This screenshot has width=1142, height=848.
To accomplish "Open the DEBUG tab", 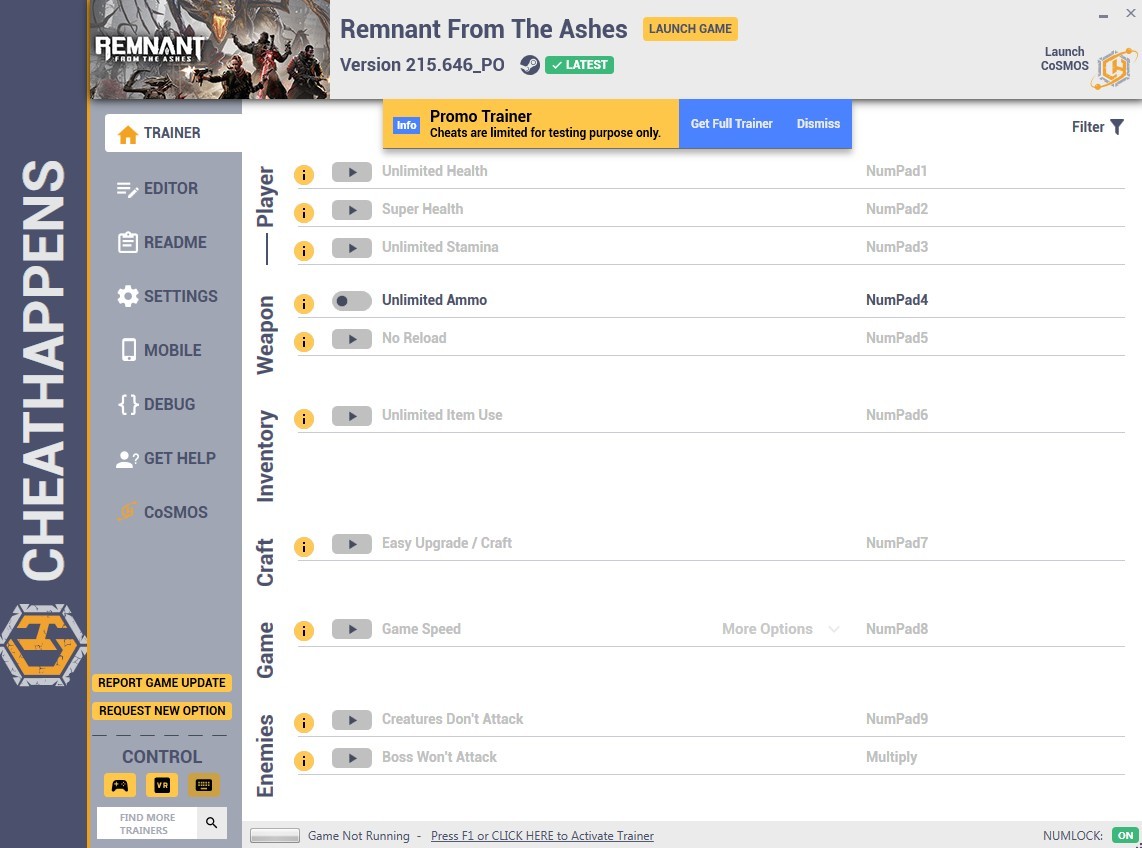I will point(157,404).
